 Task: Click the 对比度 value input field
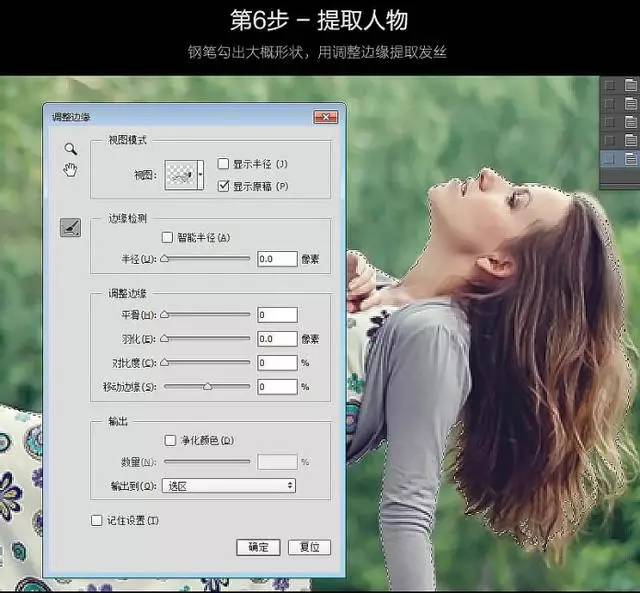pyautogui.click(x=277, y=363)
